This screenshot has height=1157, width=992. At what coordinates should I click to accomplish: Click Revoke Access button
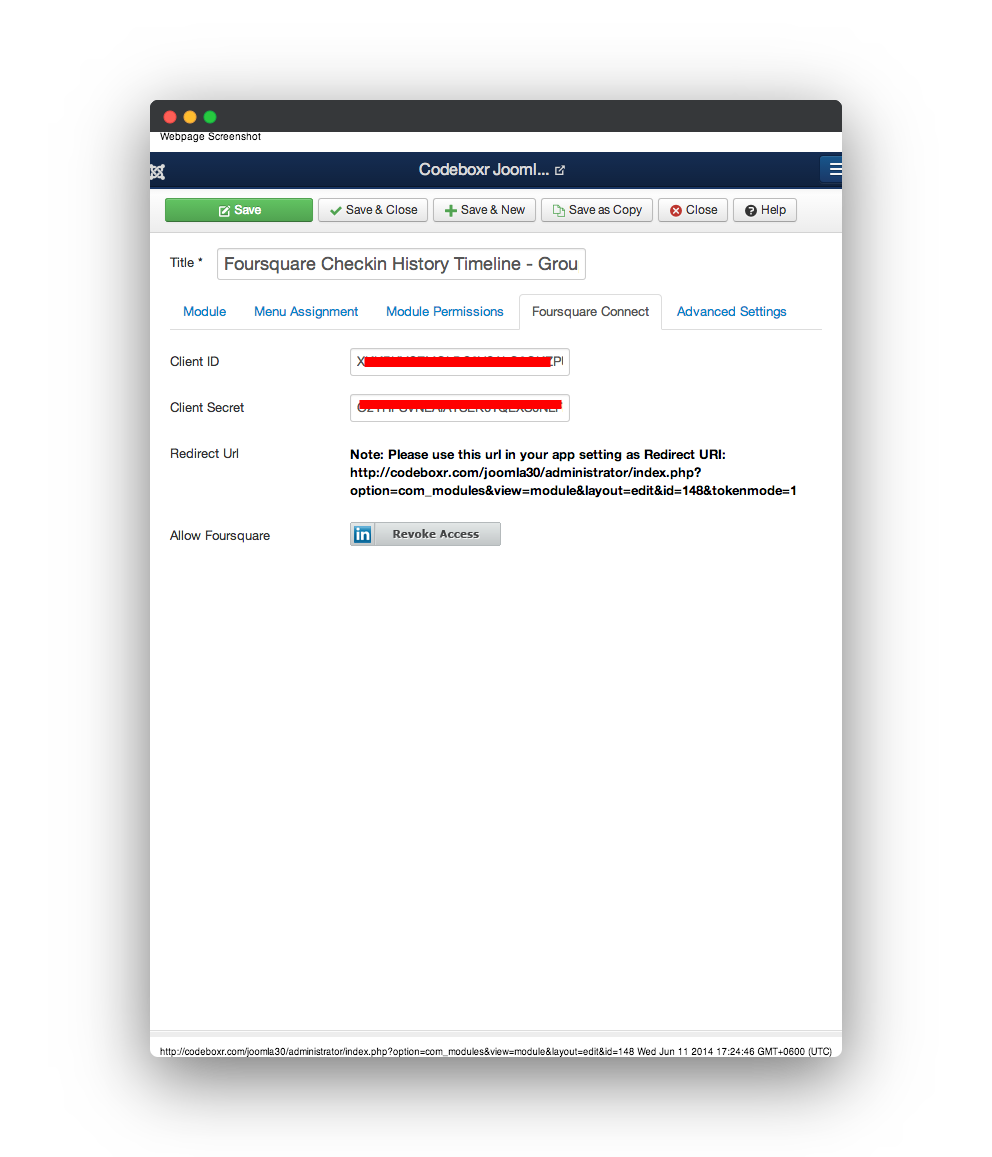click(425, 534)
